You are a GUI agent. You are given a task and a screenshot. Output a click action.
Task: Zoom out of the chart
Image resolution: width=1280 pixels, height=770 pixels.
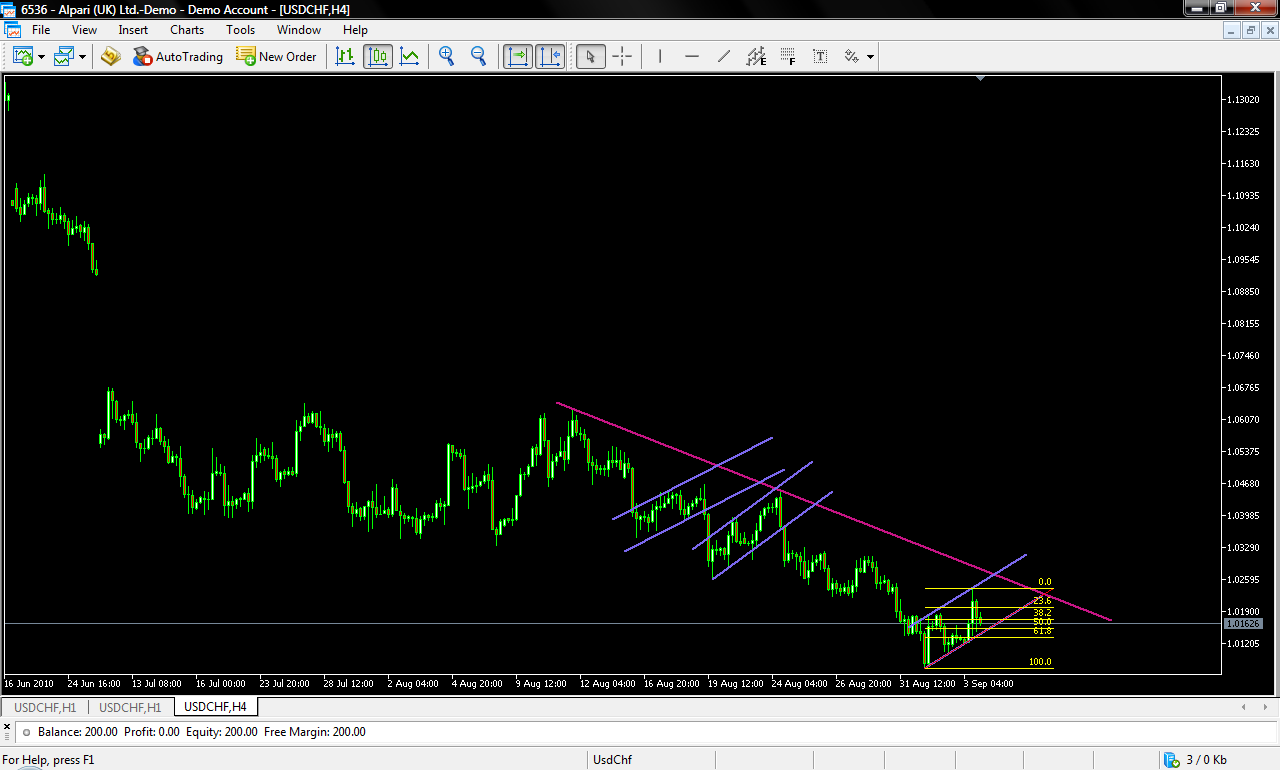[x=478, y=56]
